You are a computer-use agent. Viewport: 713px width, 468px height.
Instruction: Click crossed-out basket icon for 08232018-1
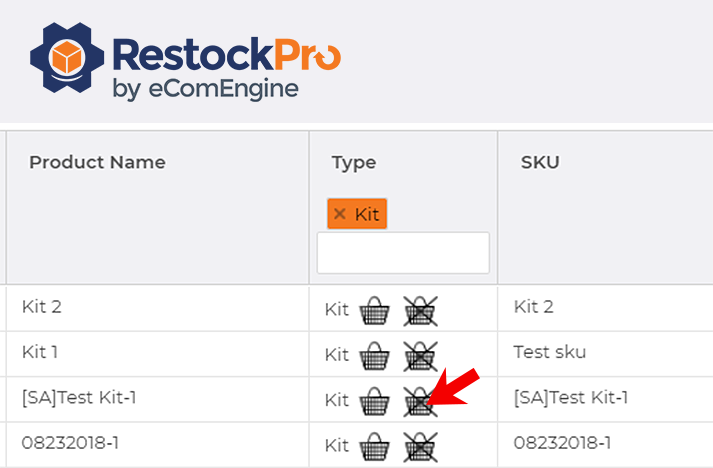click(420, 445)
